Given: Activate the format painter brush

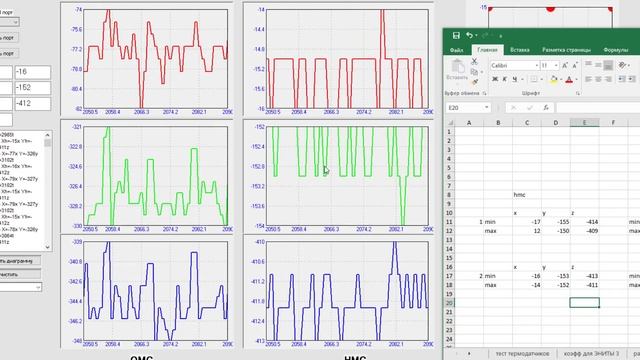Looking at the screenshot, I should click(474, 82).
